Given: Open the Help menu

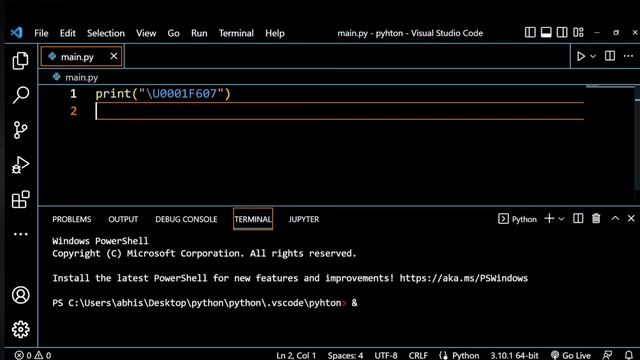Looking at the screenshot, I should (275, 33).
